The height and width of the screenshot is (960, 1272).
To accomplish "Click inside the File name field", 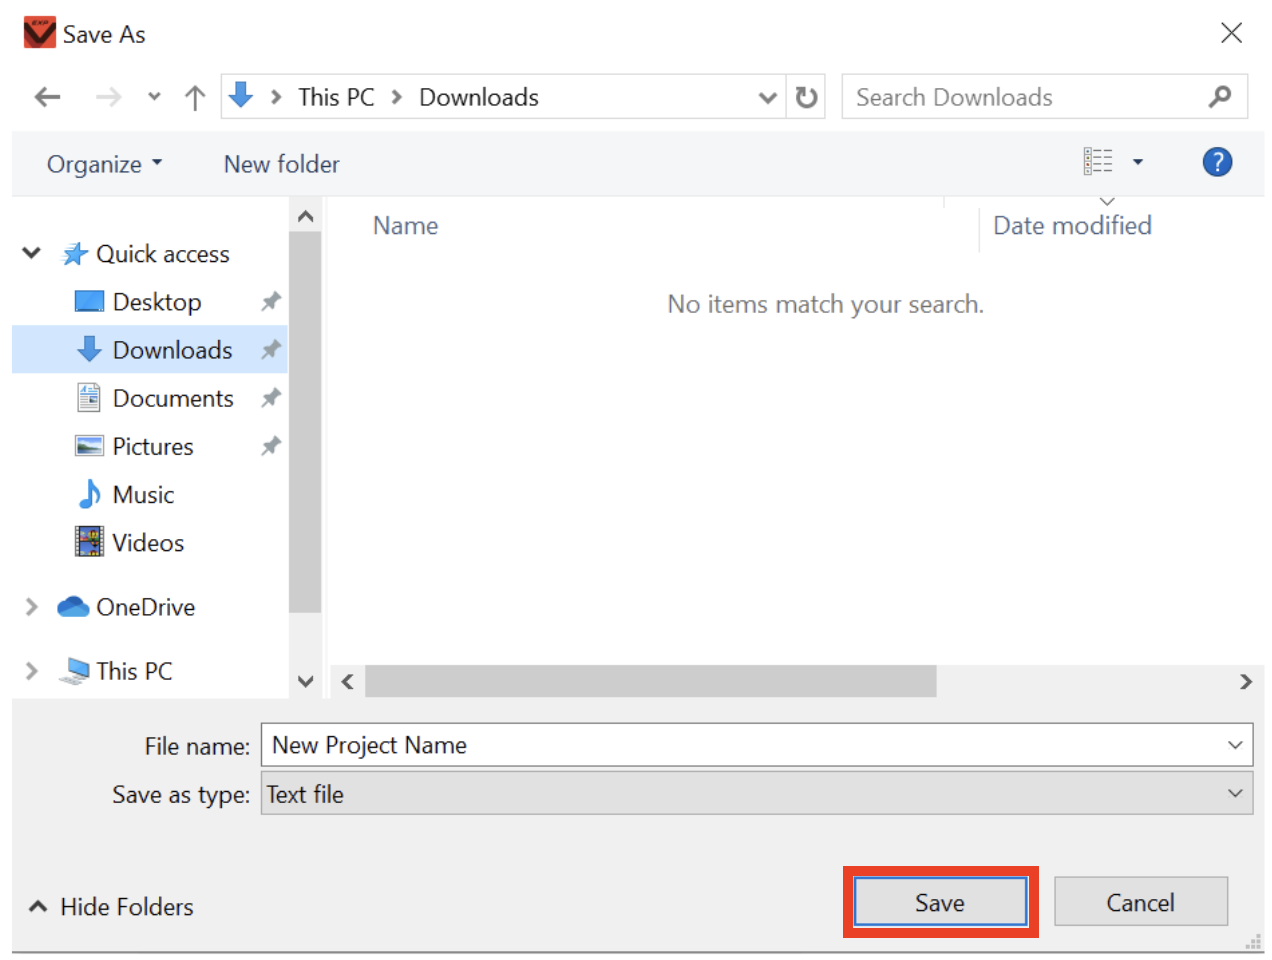I will click(x=600, y=745).
